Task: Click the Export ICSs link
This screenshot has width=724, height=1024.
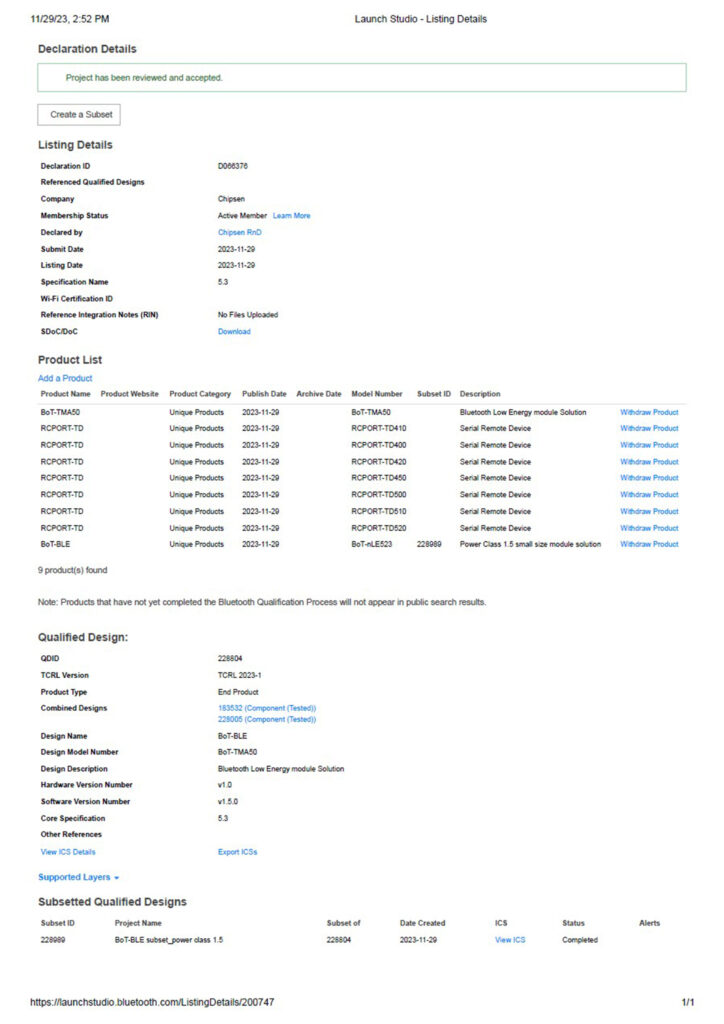Action: 237,852
